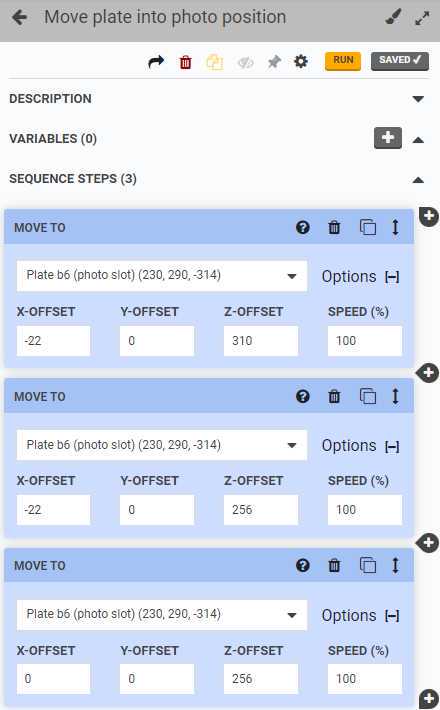This screenshot has width=440, height=710.
Task: Collapse the Sequence Steps section
Action: (x=418, y=180)
